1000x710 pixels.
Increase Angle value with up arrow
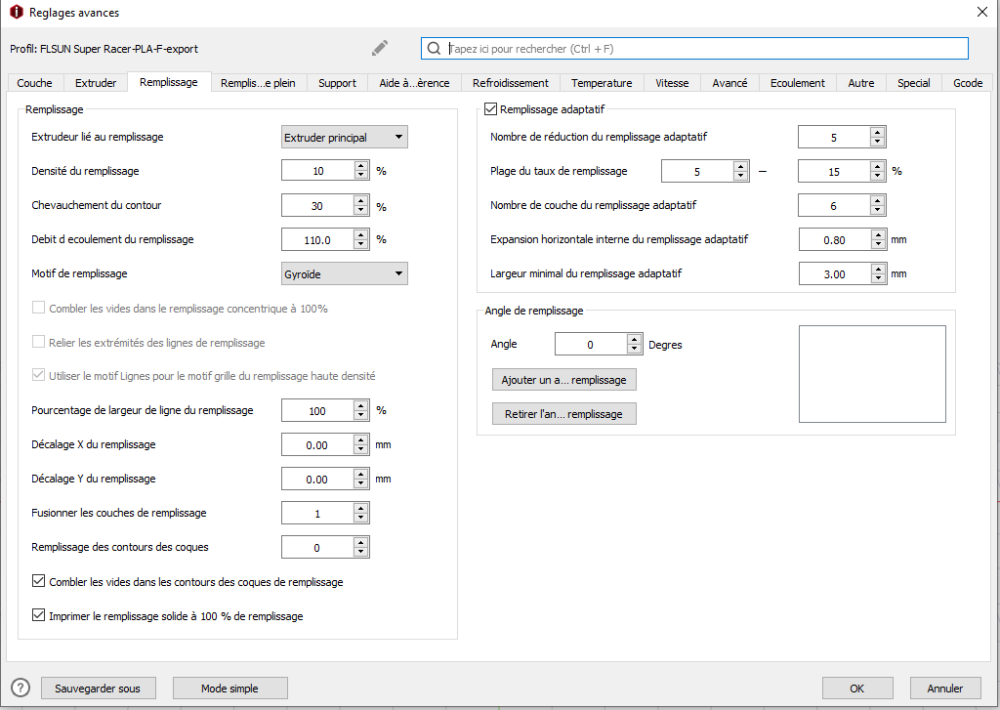pos(634,339)
